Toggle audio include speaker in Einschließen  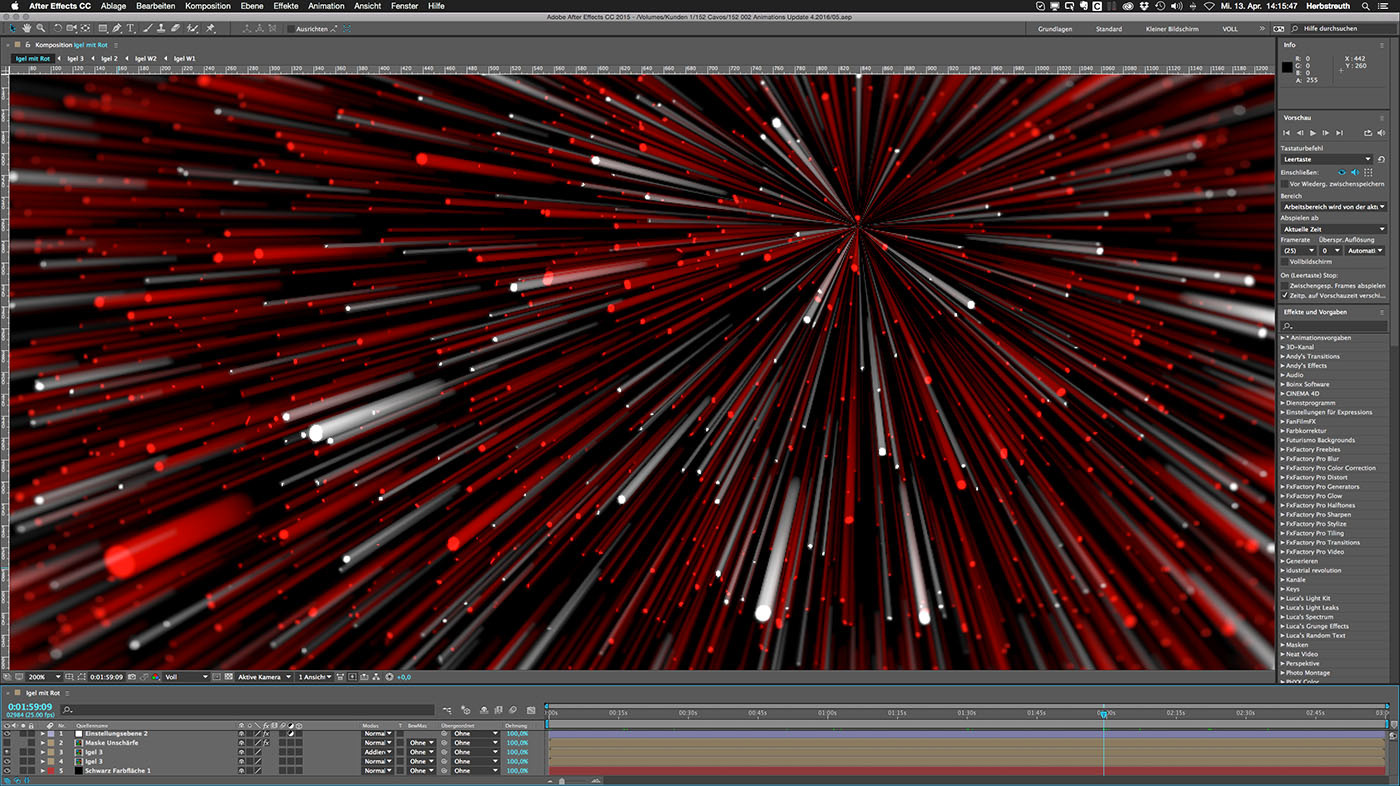pos(1355,172)
